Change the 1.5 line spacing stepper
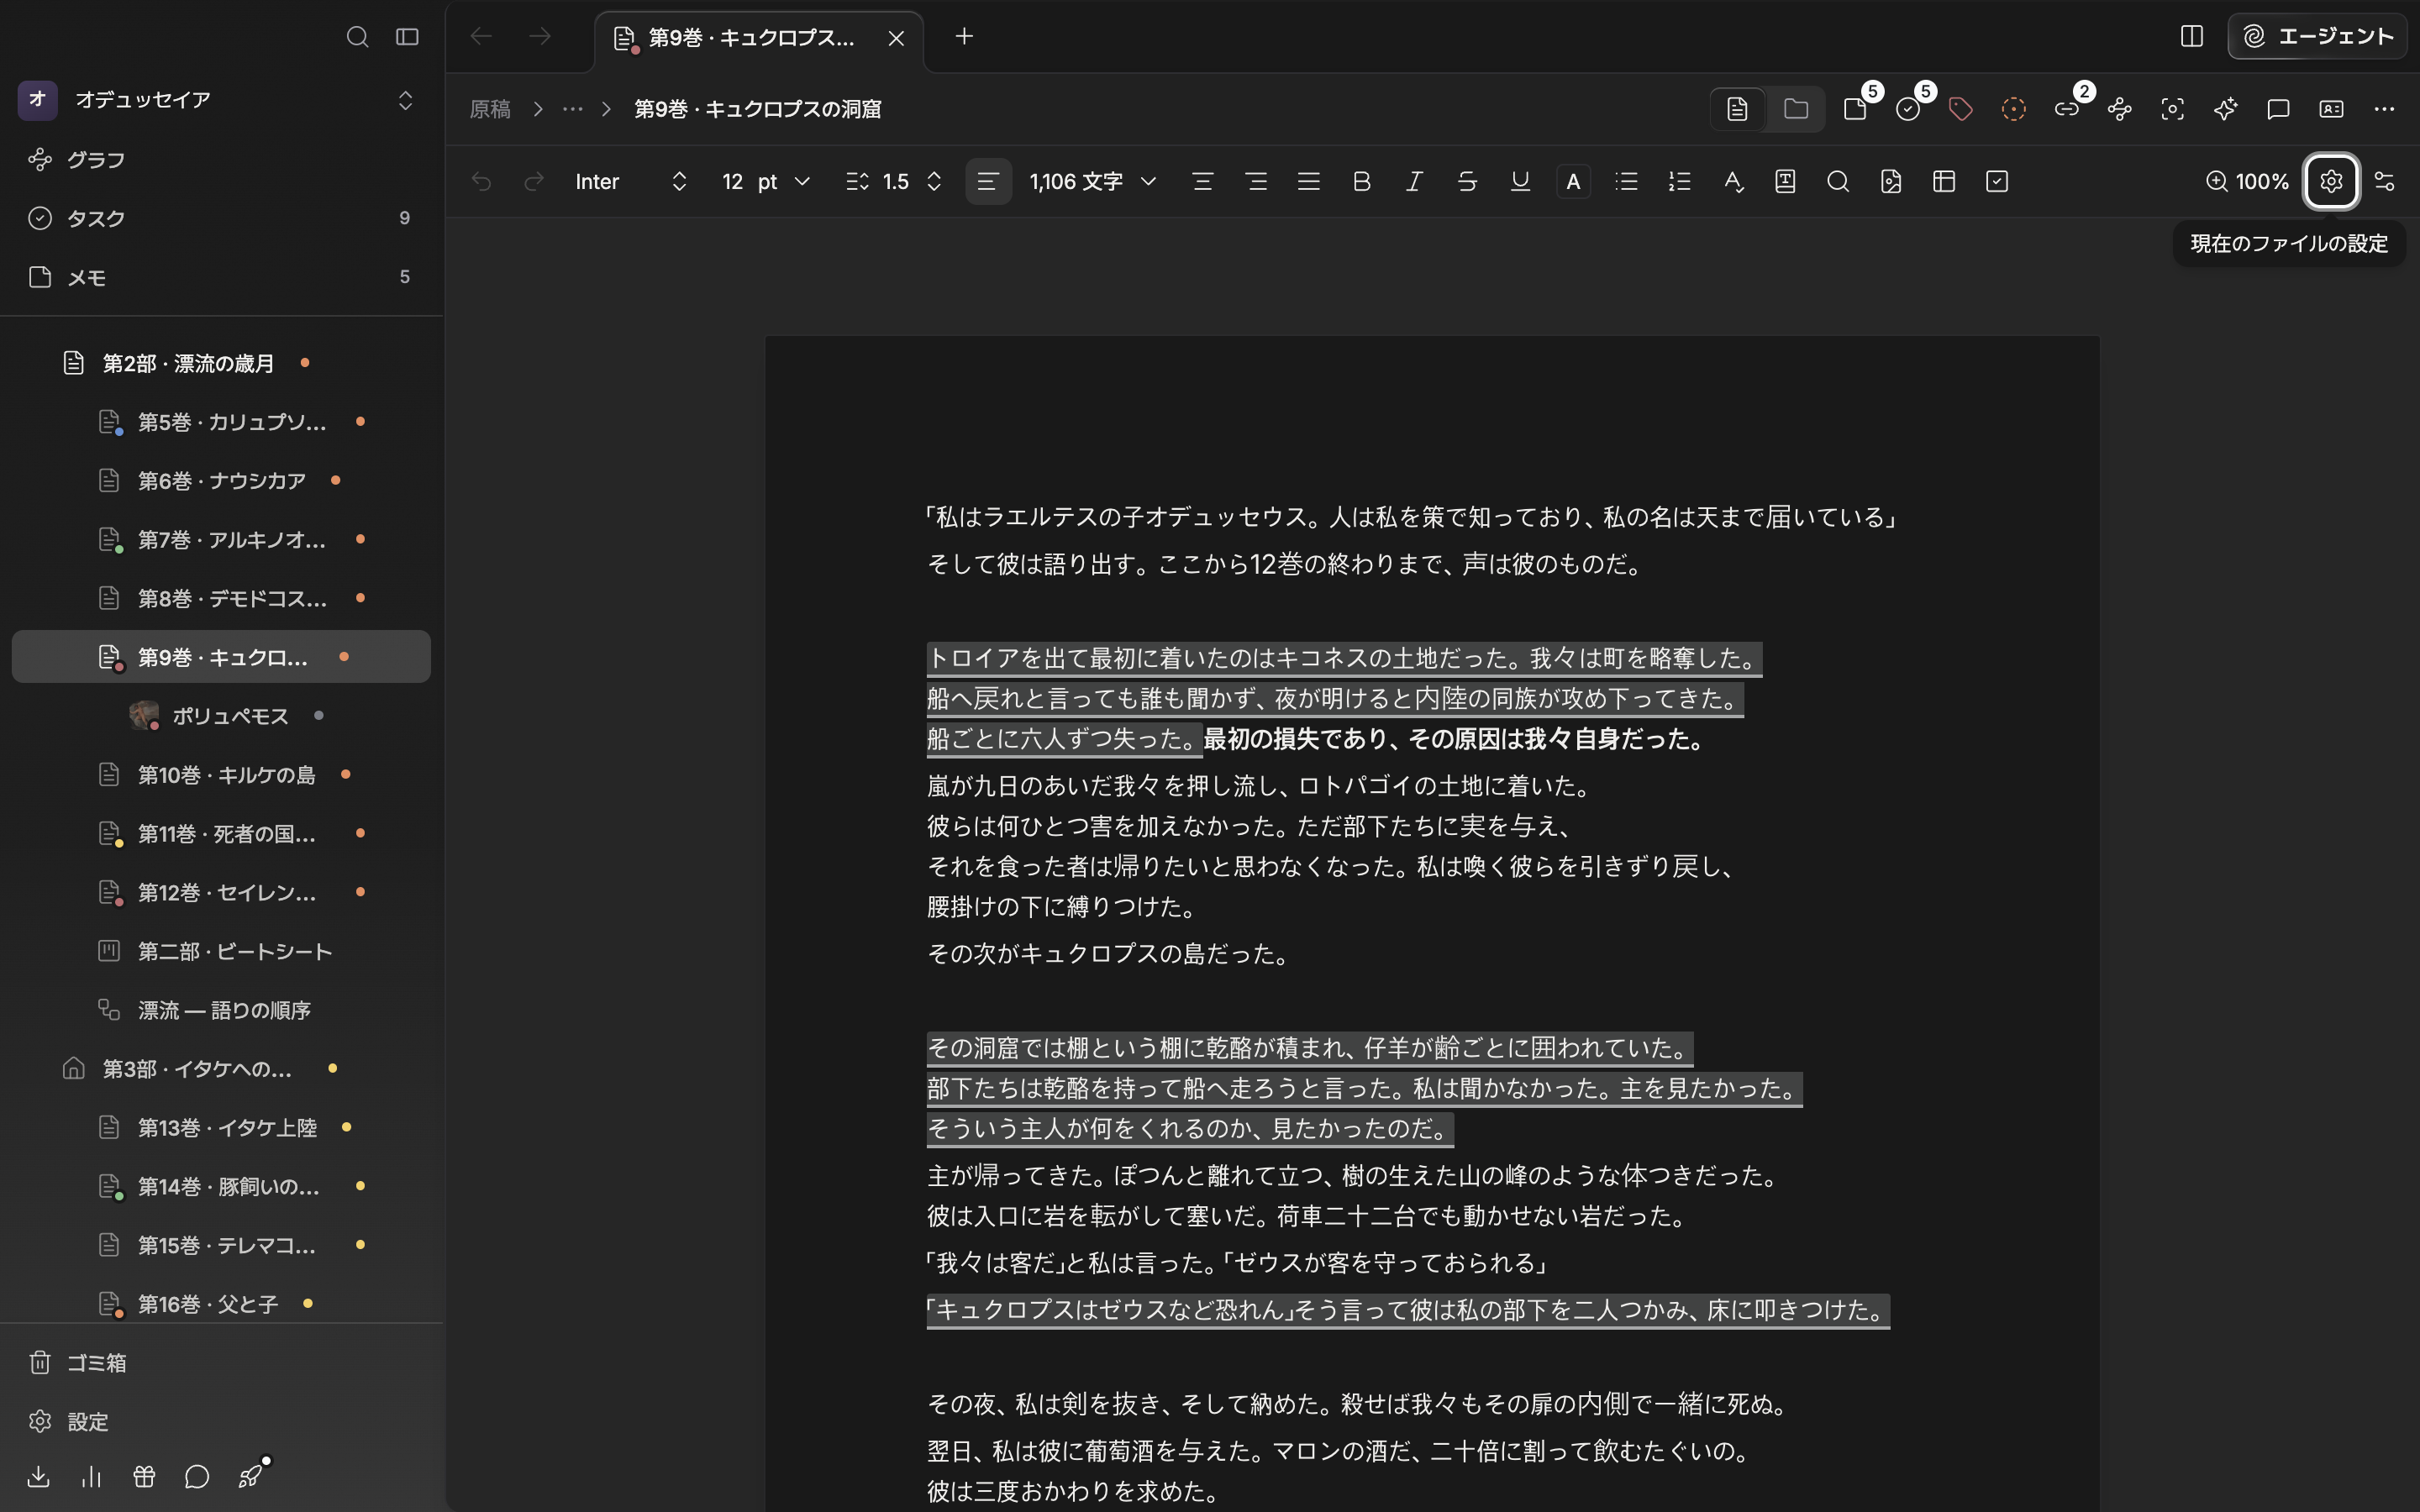The width and height of the screenshot is (2420, 1512). click(x=894, y=181)
